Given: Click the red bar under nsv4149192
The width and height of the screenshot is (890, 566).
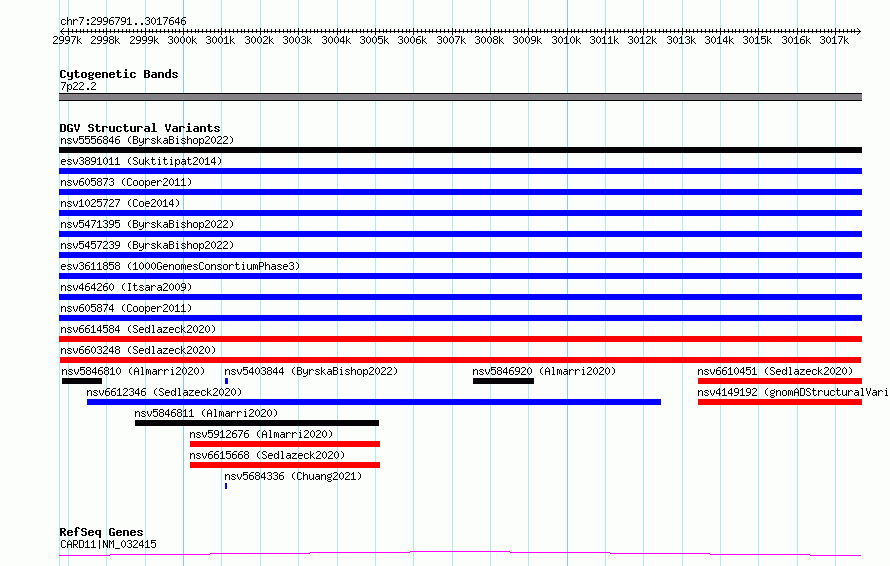Looking at the screenshot, I should [x=780, y=402].
